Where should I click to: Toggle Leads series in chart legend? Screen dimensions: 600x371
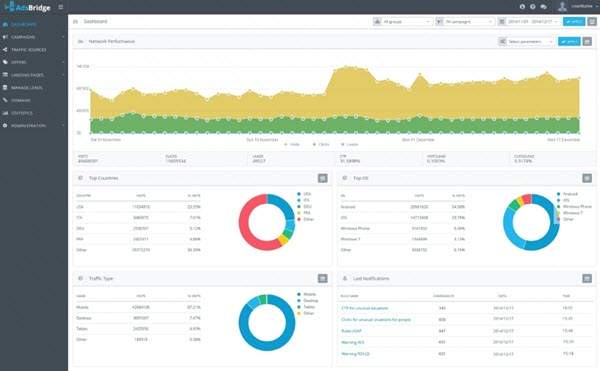349,145
